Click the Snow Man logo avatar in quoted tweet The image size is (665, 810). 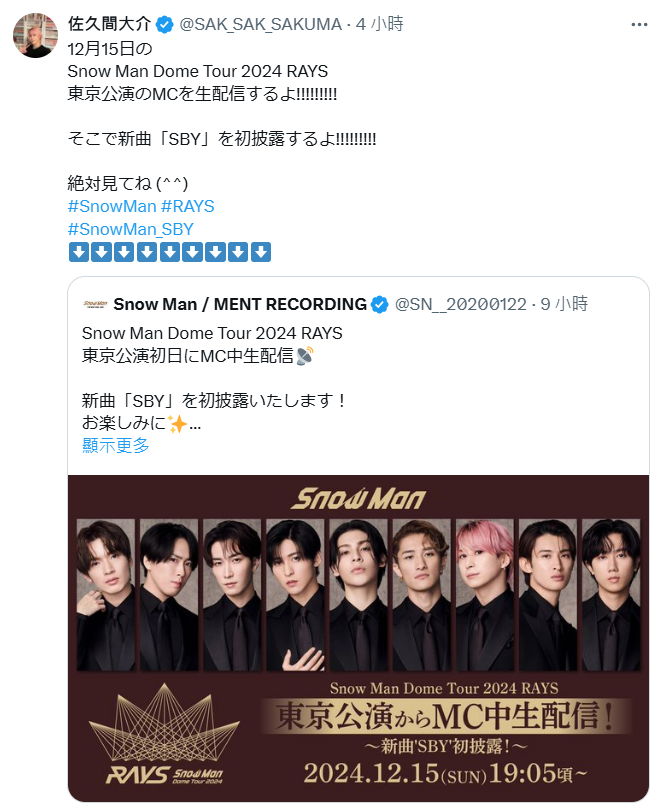click(95, 304)
